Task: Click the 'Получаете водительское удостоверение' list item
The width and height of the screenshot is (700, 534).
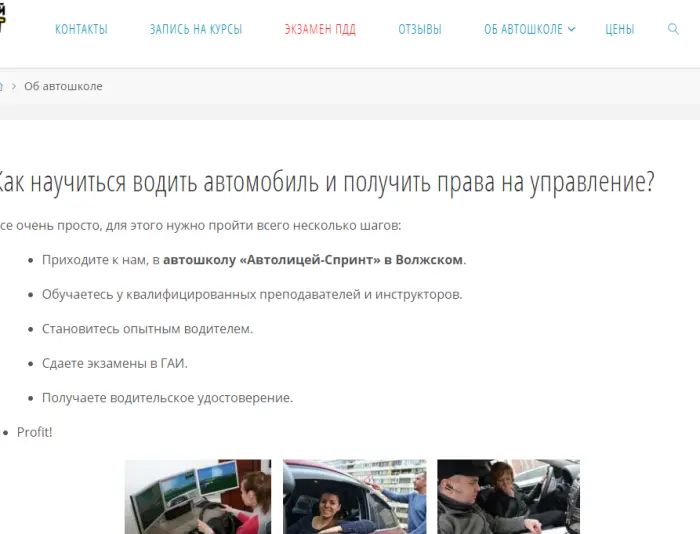Action: point(167,397)
